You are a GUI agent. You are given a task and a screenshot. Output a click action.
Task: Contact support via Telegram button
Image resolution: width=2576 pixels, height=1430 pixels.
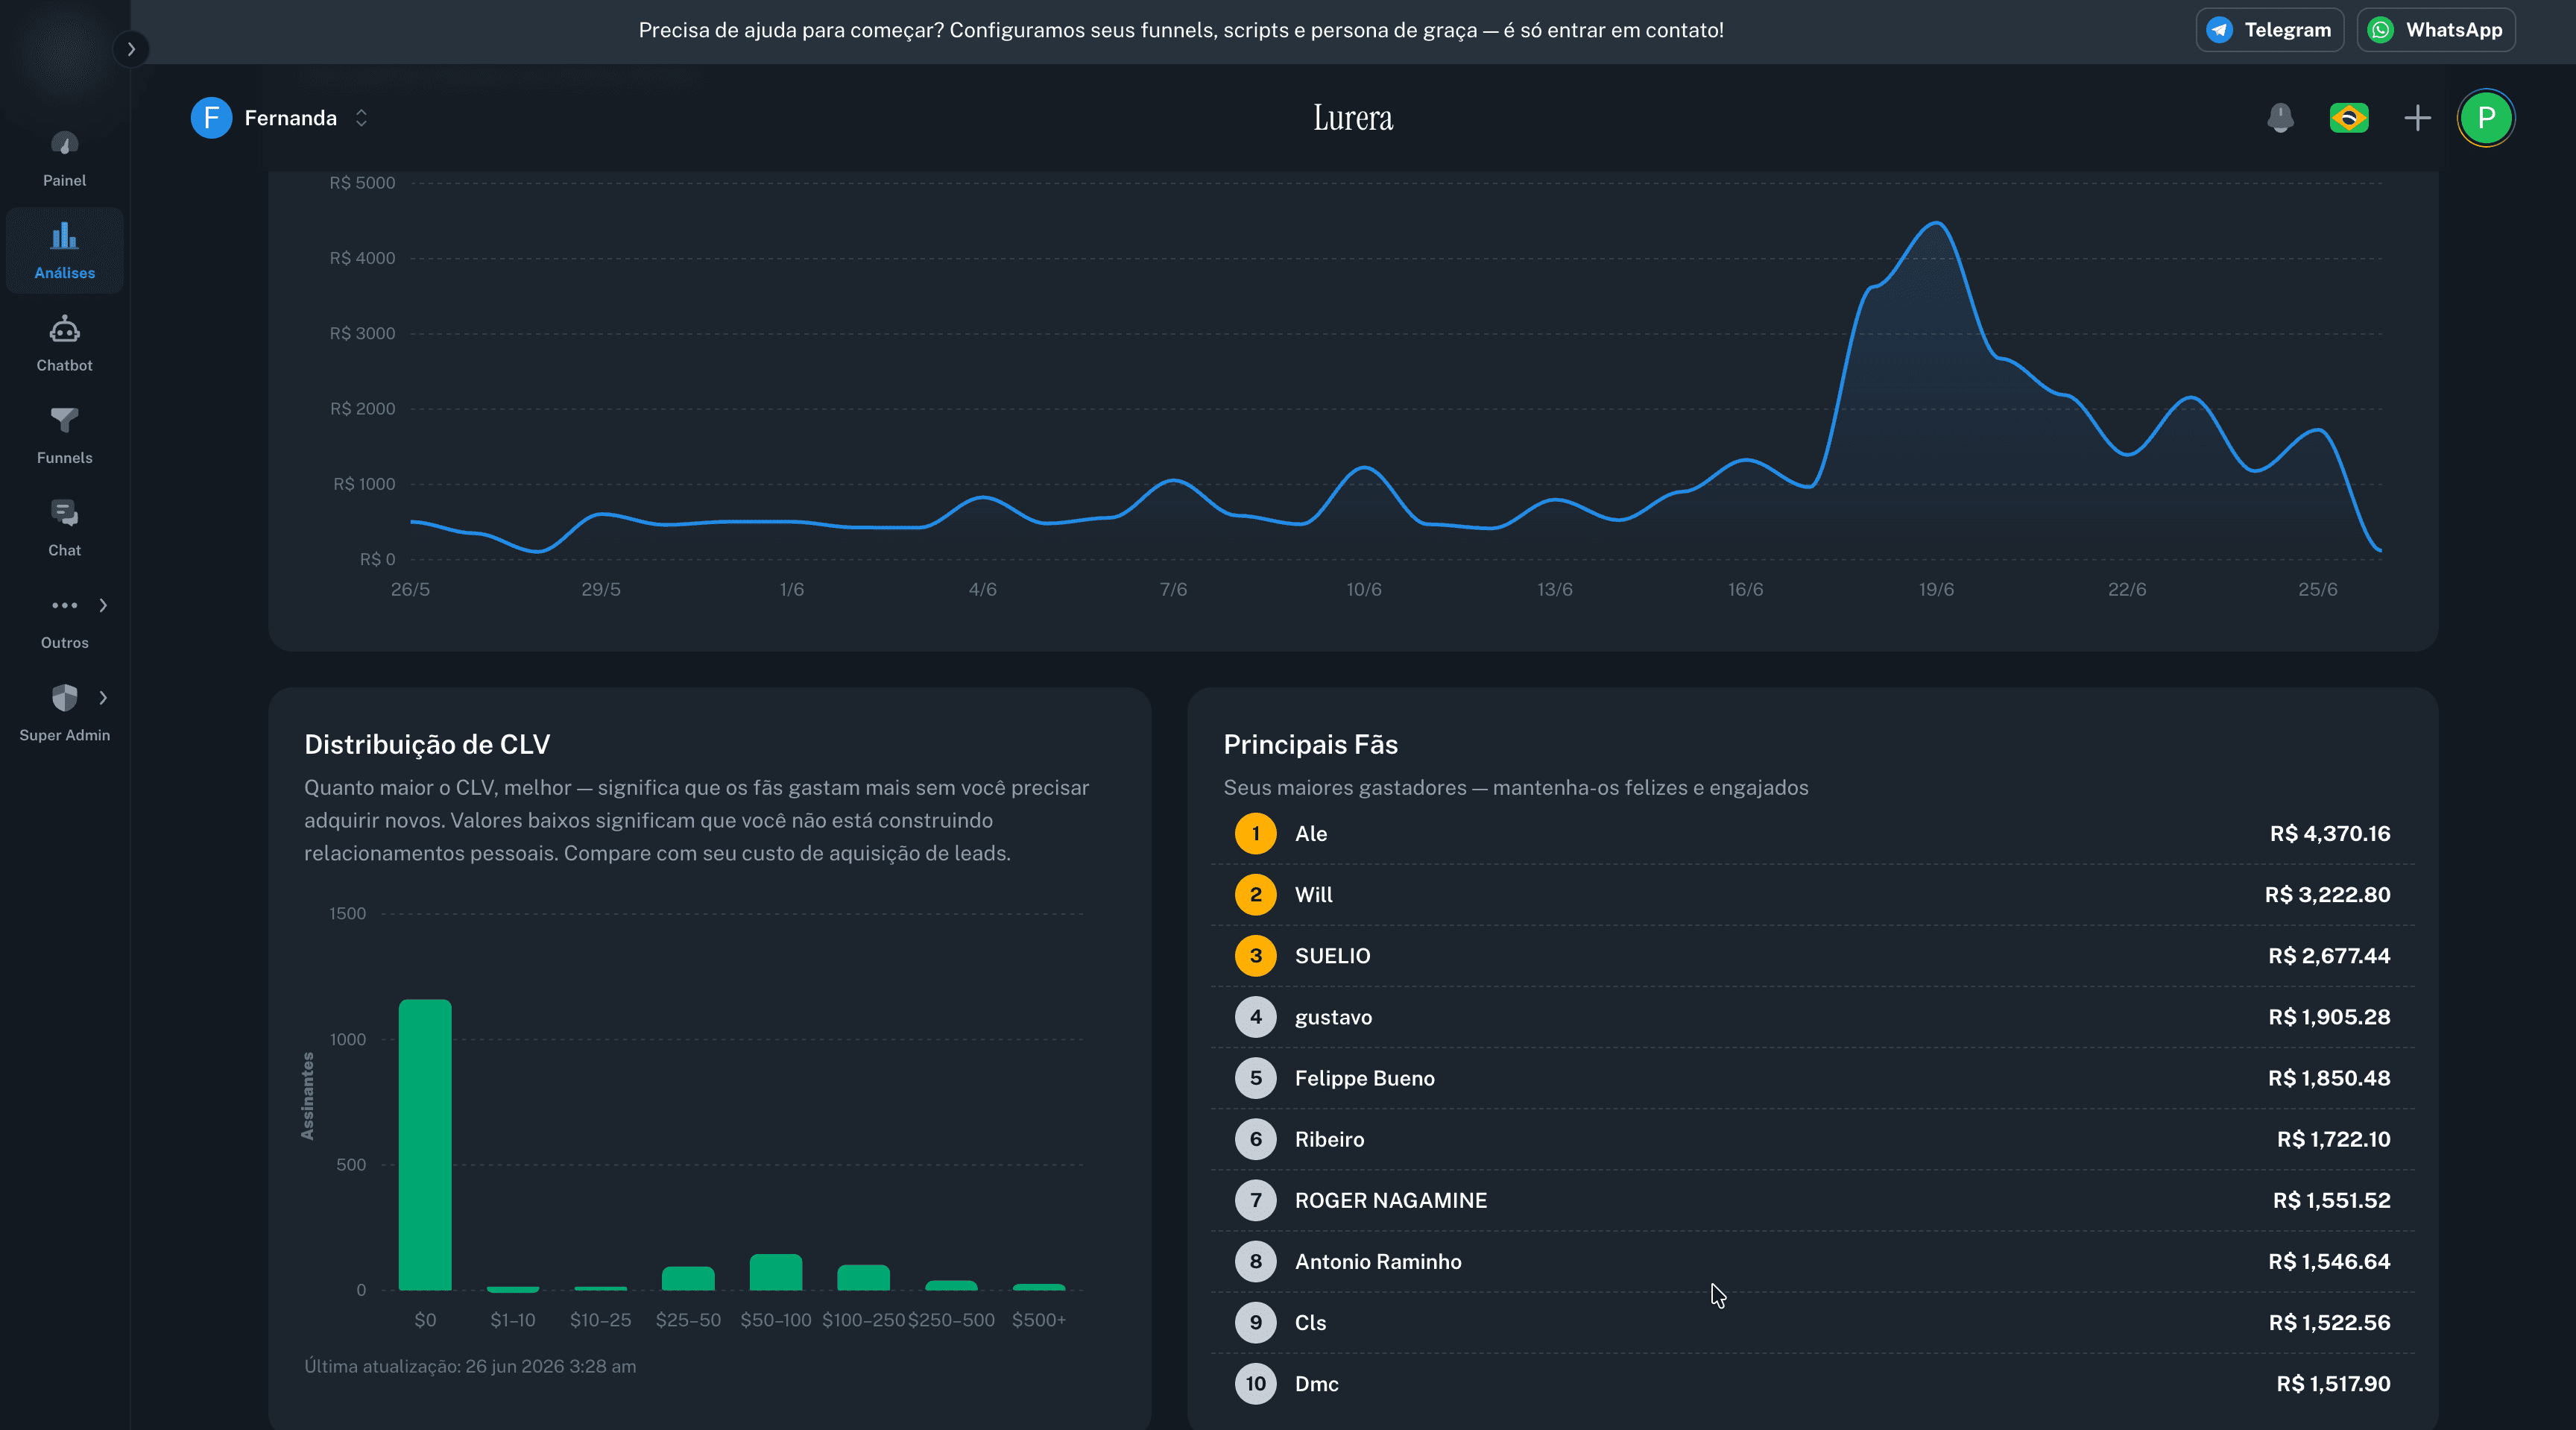pyautogui.click(x=2269, y=30)
